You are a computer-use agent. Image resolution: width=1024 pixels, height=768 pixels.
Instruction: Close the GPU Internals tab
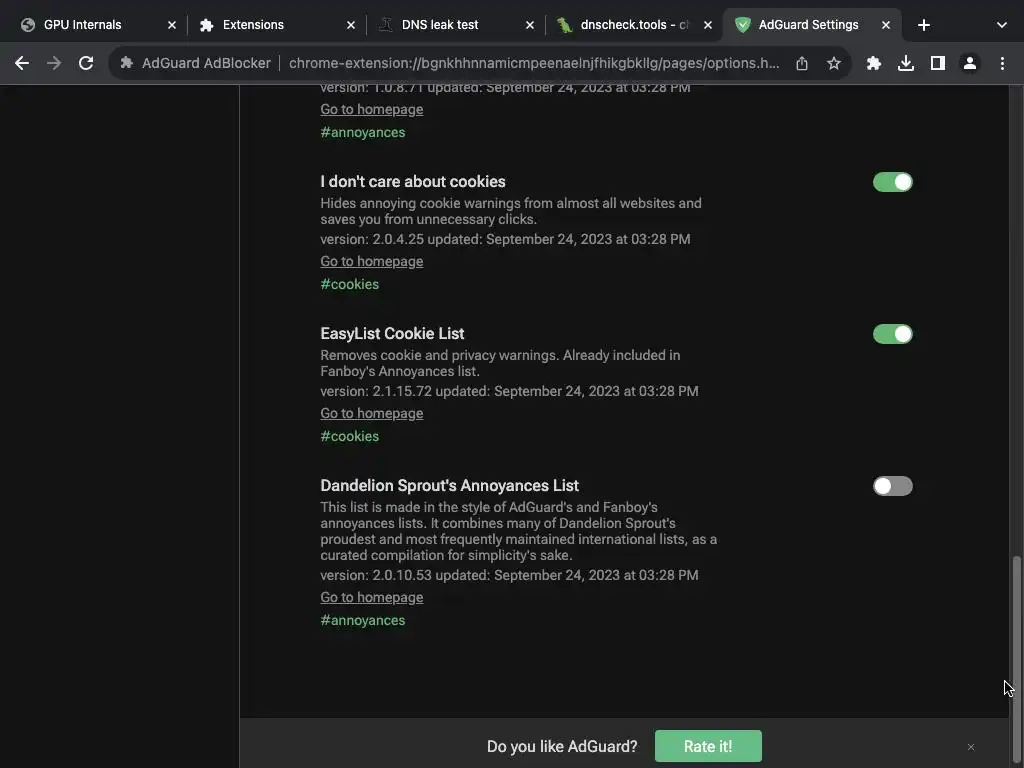[x=172, y=25]
